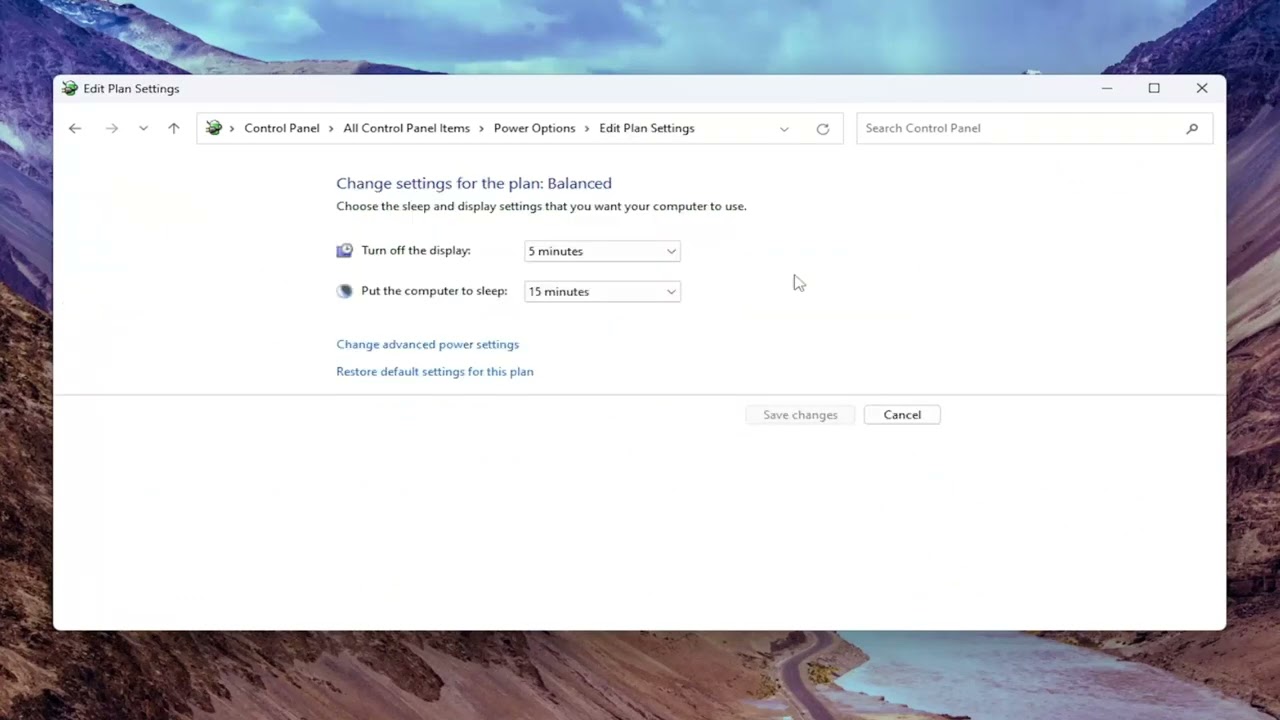Screen dimensions: 1280x720
Task: Open the address bar history dropdown
Action: 784,128
